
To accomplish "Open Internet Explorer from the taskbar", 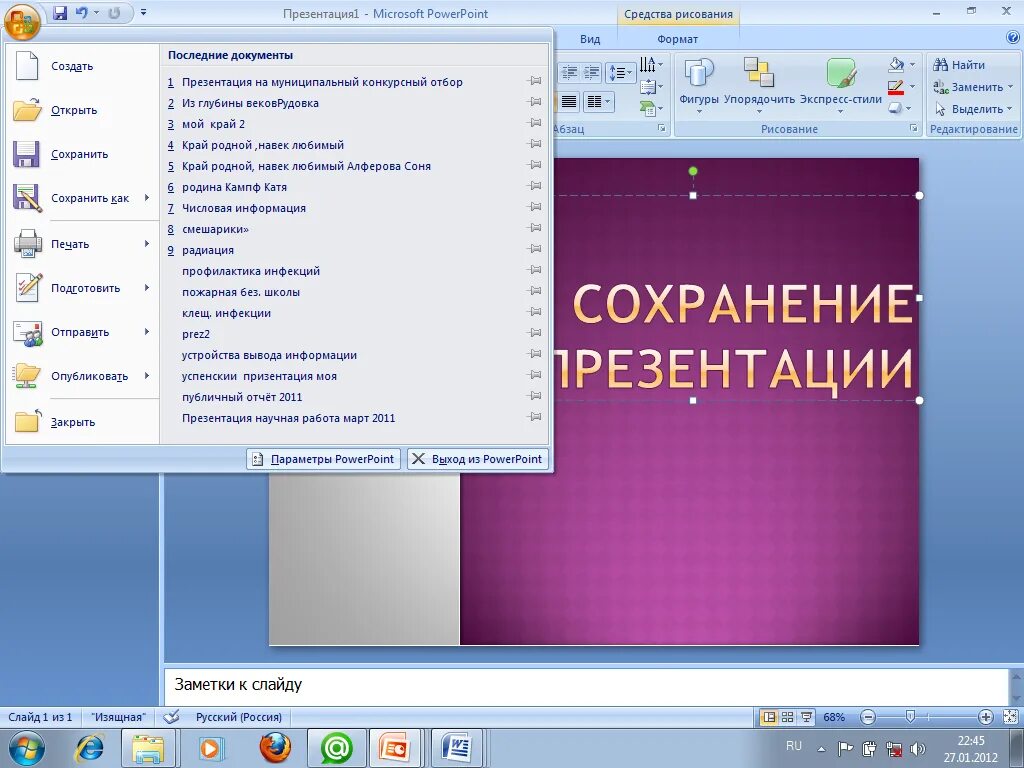I will click(89, 748).
